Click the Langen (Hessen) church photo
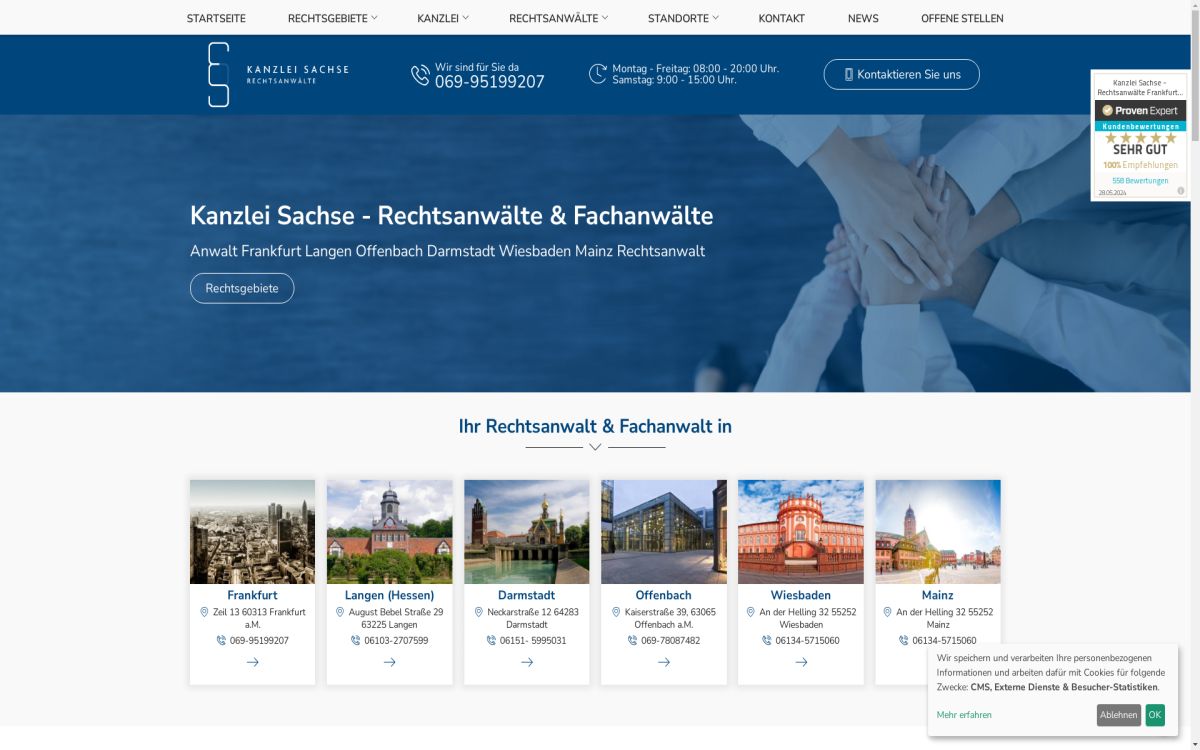This screenshot has height=750, width=1200. (389, 531)
